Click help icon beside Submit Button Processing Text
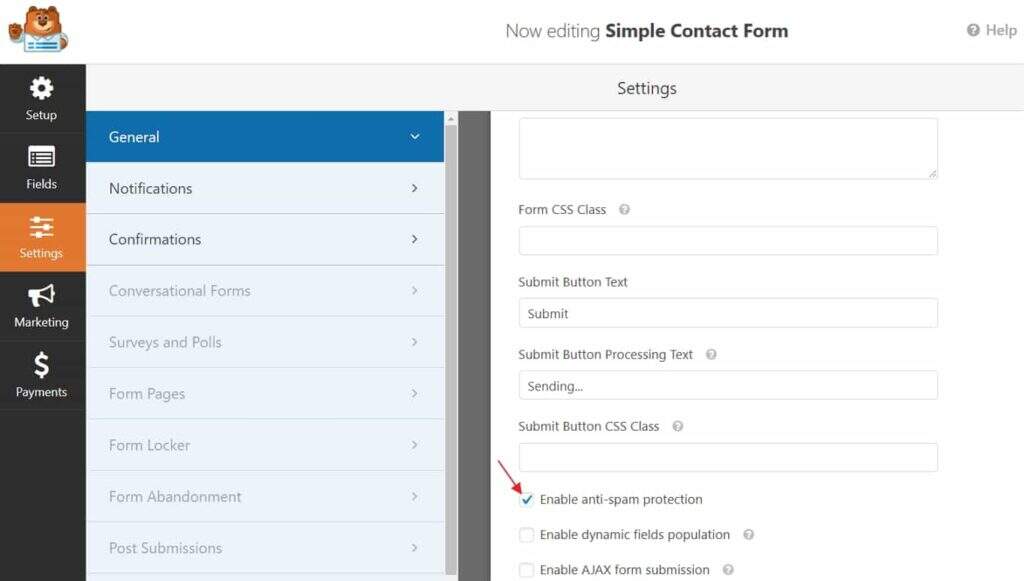This screenshot has width=1024, height=581. [x=711, y=354]
